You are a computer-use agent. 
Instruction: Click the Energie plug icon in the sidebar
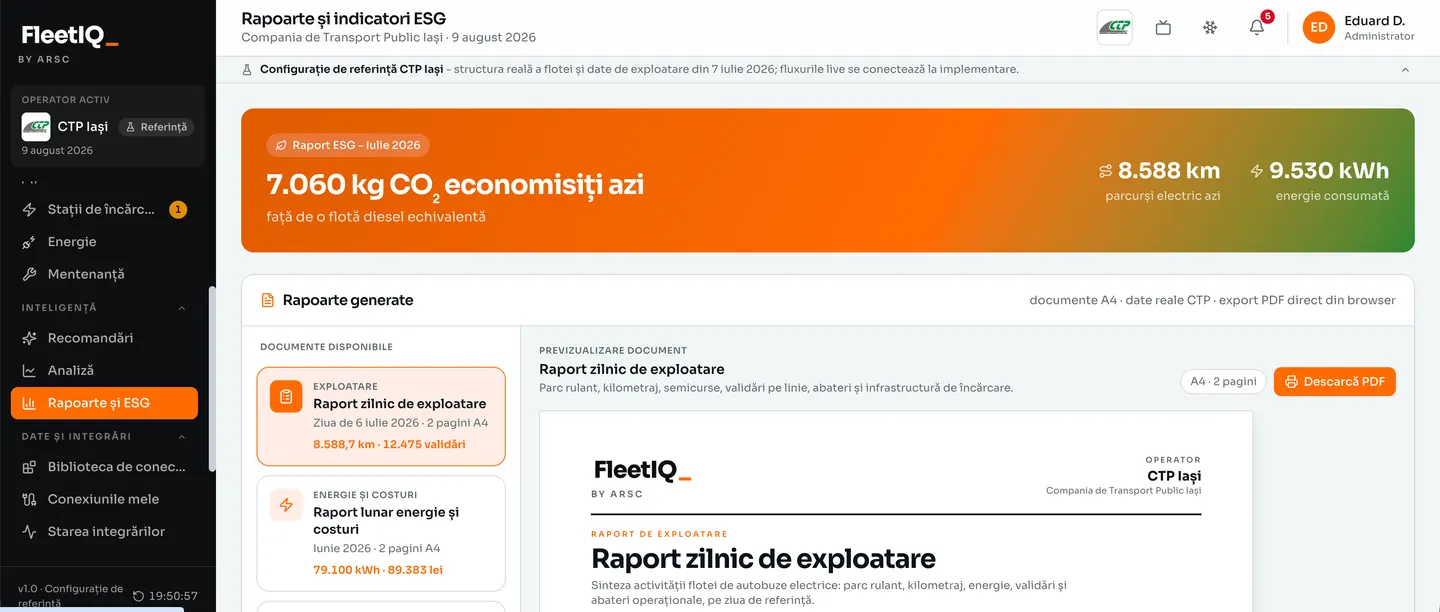pos(30,242)
